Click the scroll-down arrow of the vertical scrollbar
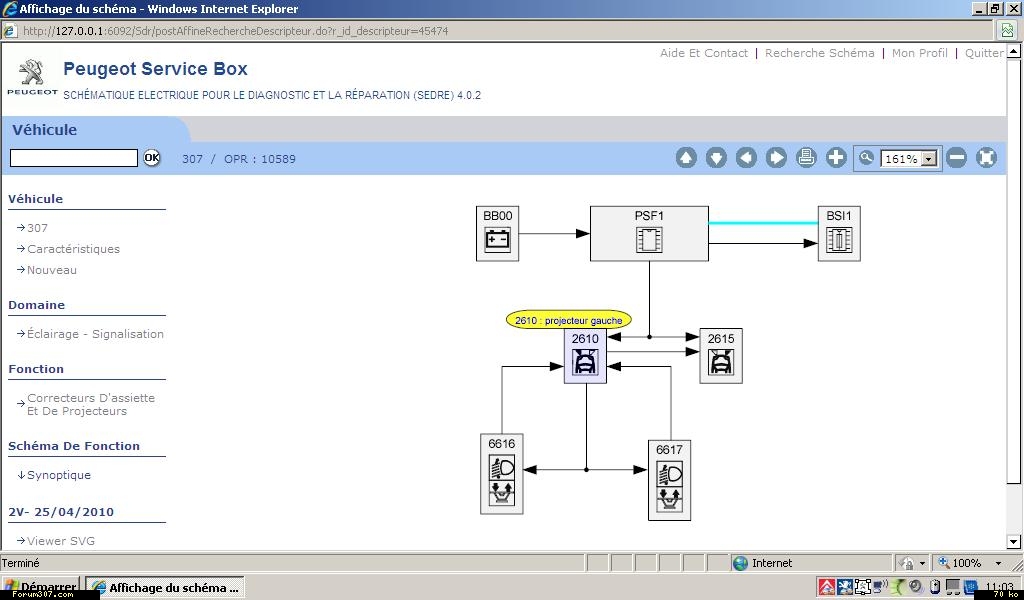The width and height of the screenshot is (1024, 600). coord(1014,541)
